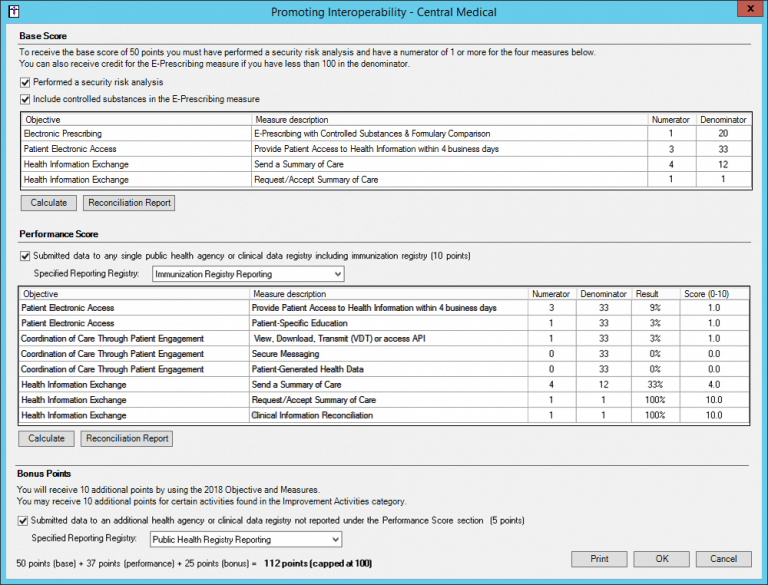
Task: Uncheck Include controlled substances in E-Prescribing
Action: [25, 99]
